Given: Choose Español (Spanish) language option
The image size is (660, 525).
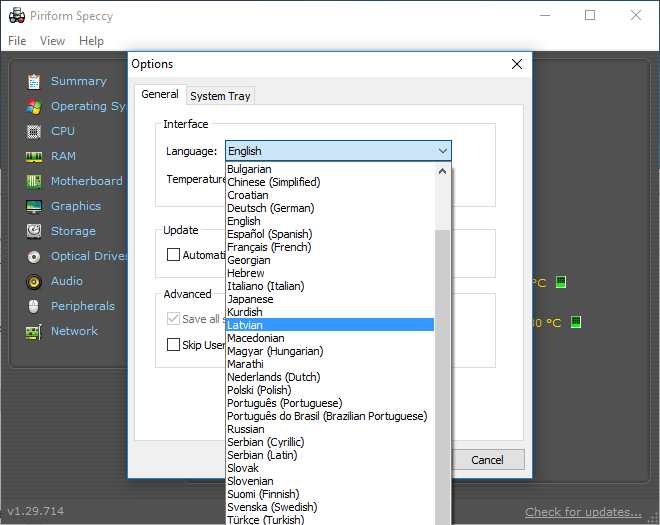Looking at the screenshot, I should (x=330, y=234).
